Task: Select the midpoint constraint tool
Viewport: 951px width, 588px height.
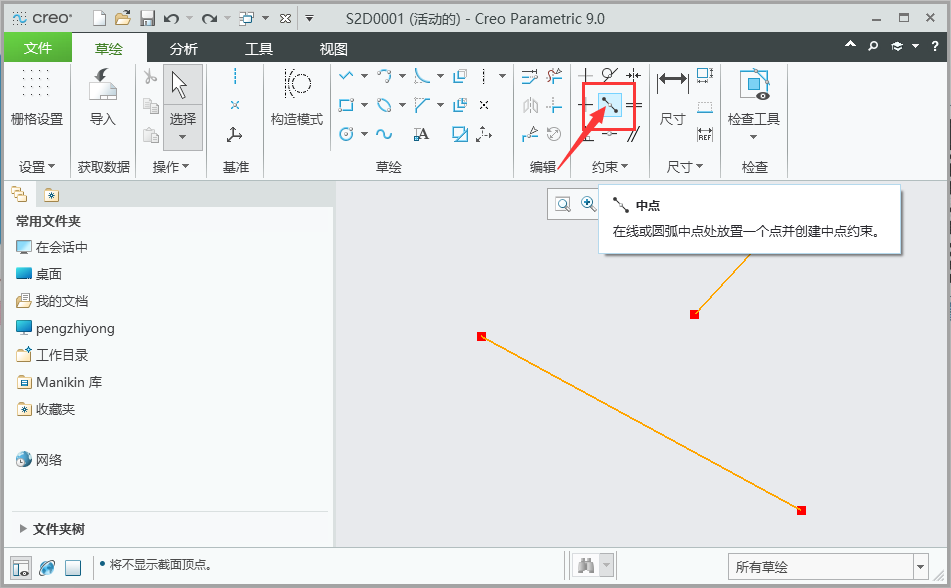Action: pos(611,104)
